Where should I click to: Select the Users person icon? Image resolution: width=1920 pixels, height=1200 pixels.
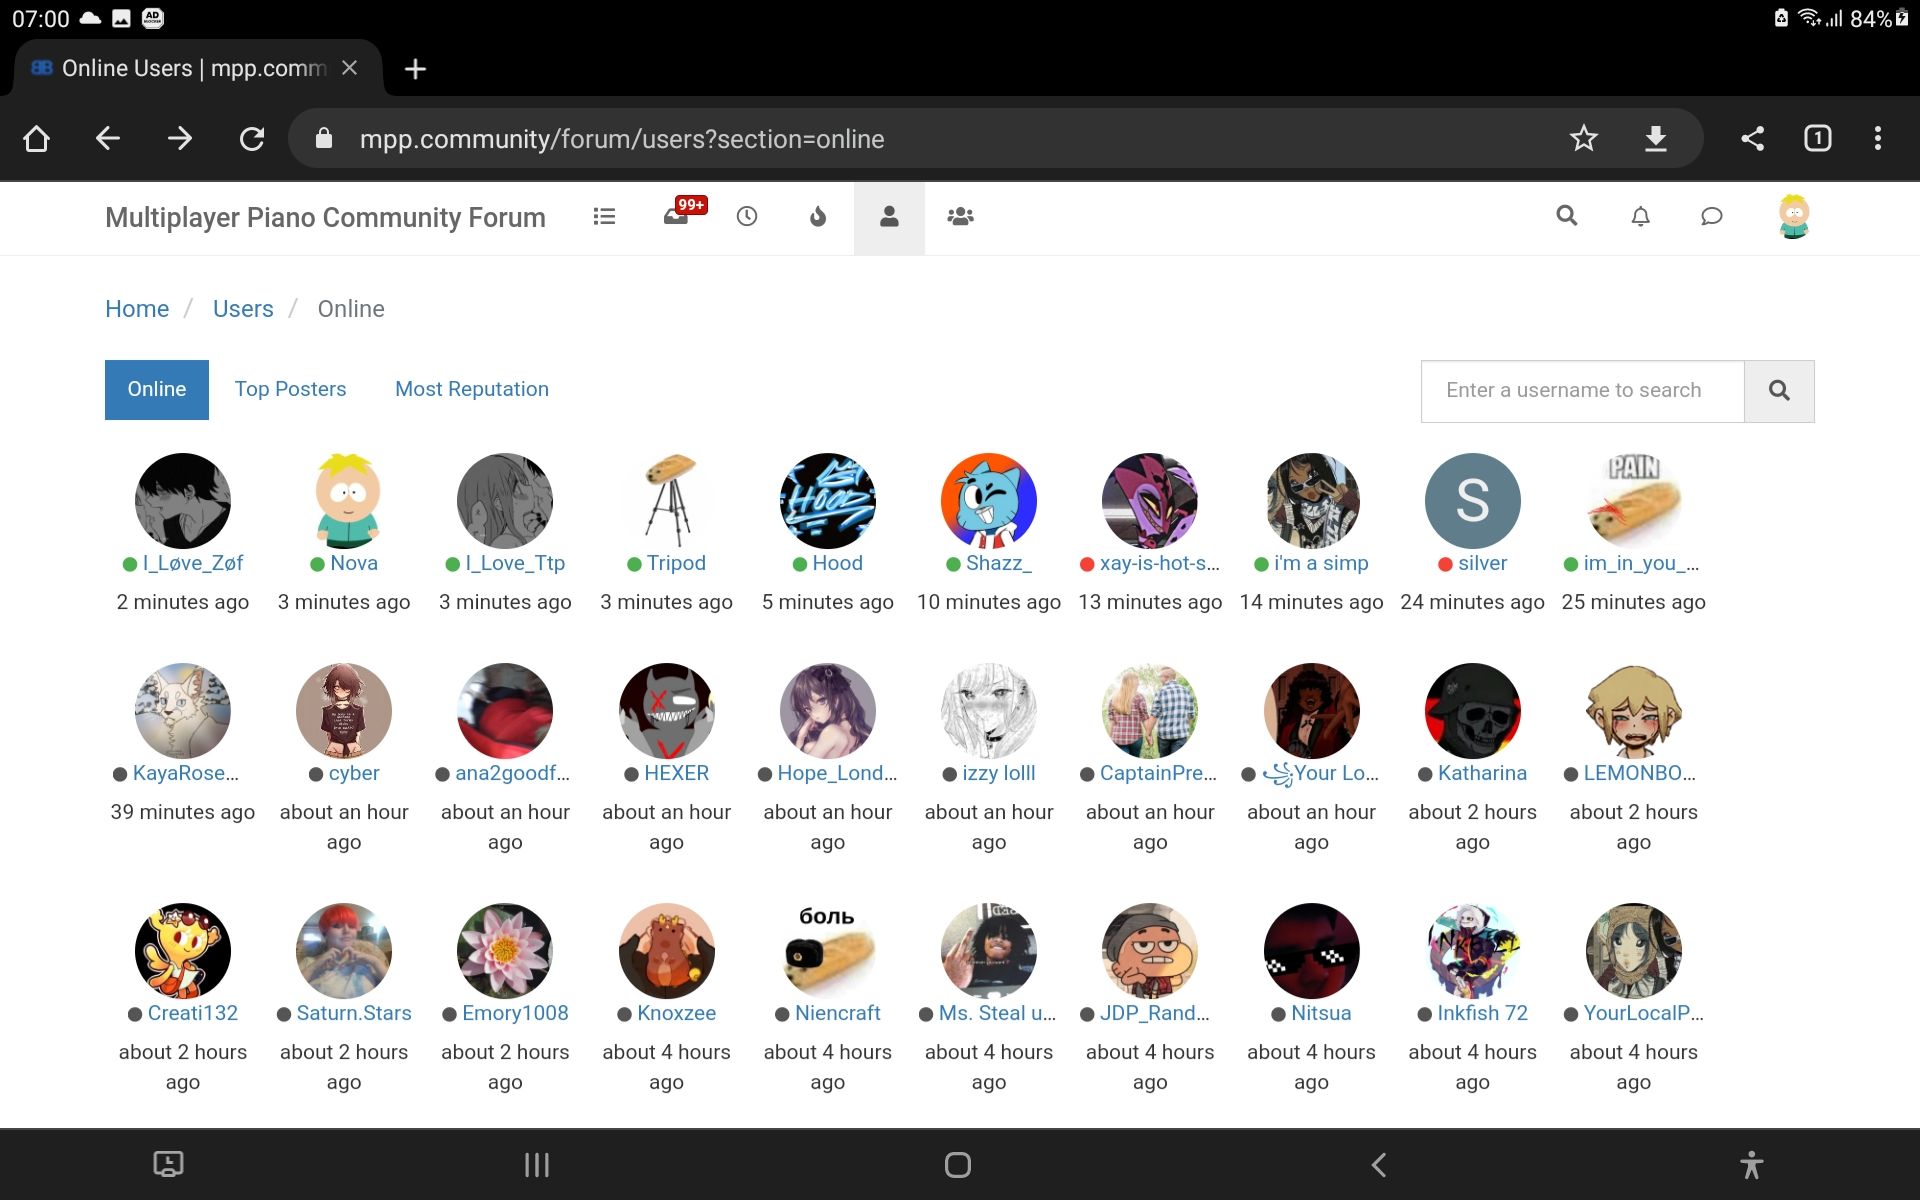click(x=889, y=217)
